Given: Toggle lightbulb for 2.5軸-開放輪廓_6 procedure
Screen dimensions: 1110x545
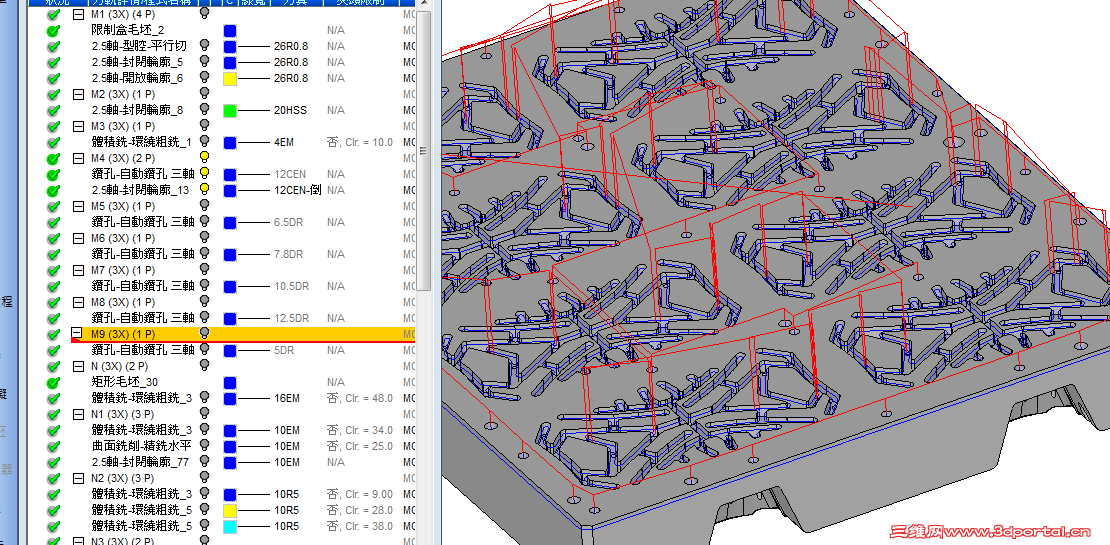Looking at the screenshot, I should (205, 77).
